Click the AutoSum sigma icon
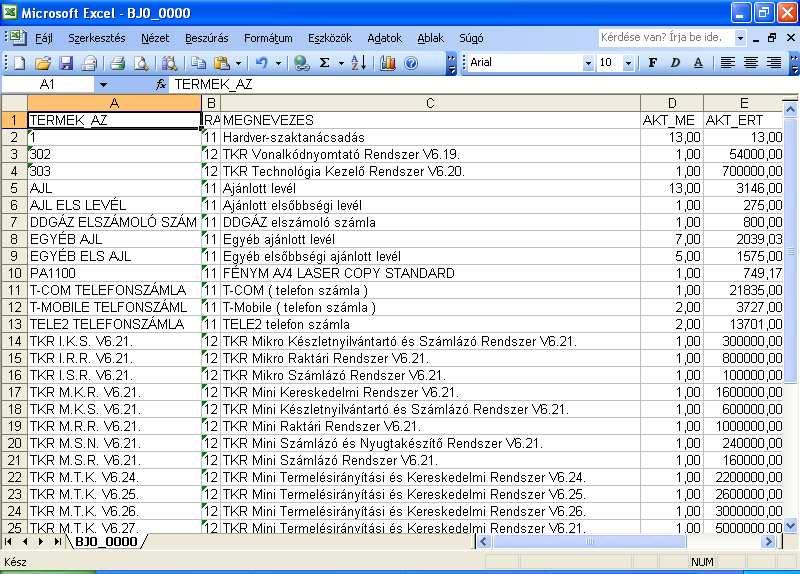 (324, 63)
